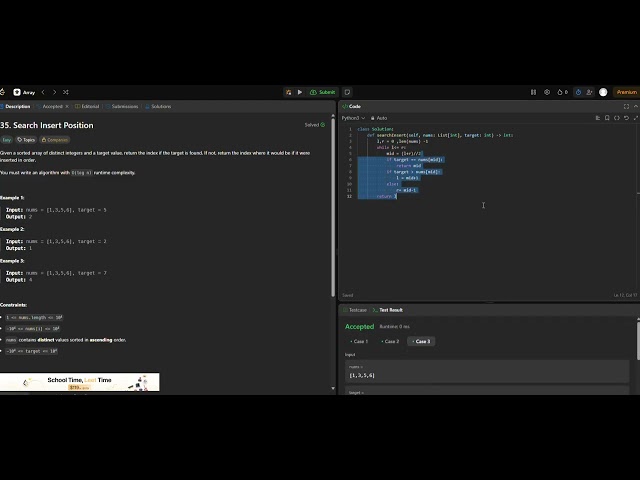Click the School Time ad banner
640x480 pixels.
click(x=80, y=382)
